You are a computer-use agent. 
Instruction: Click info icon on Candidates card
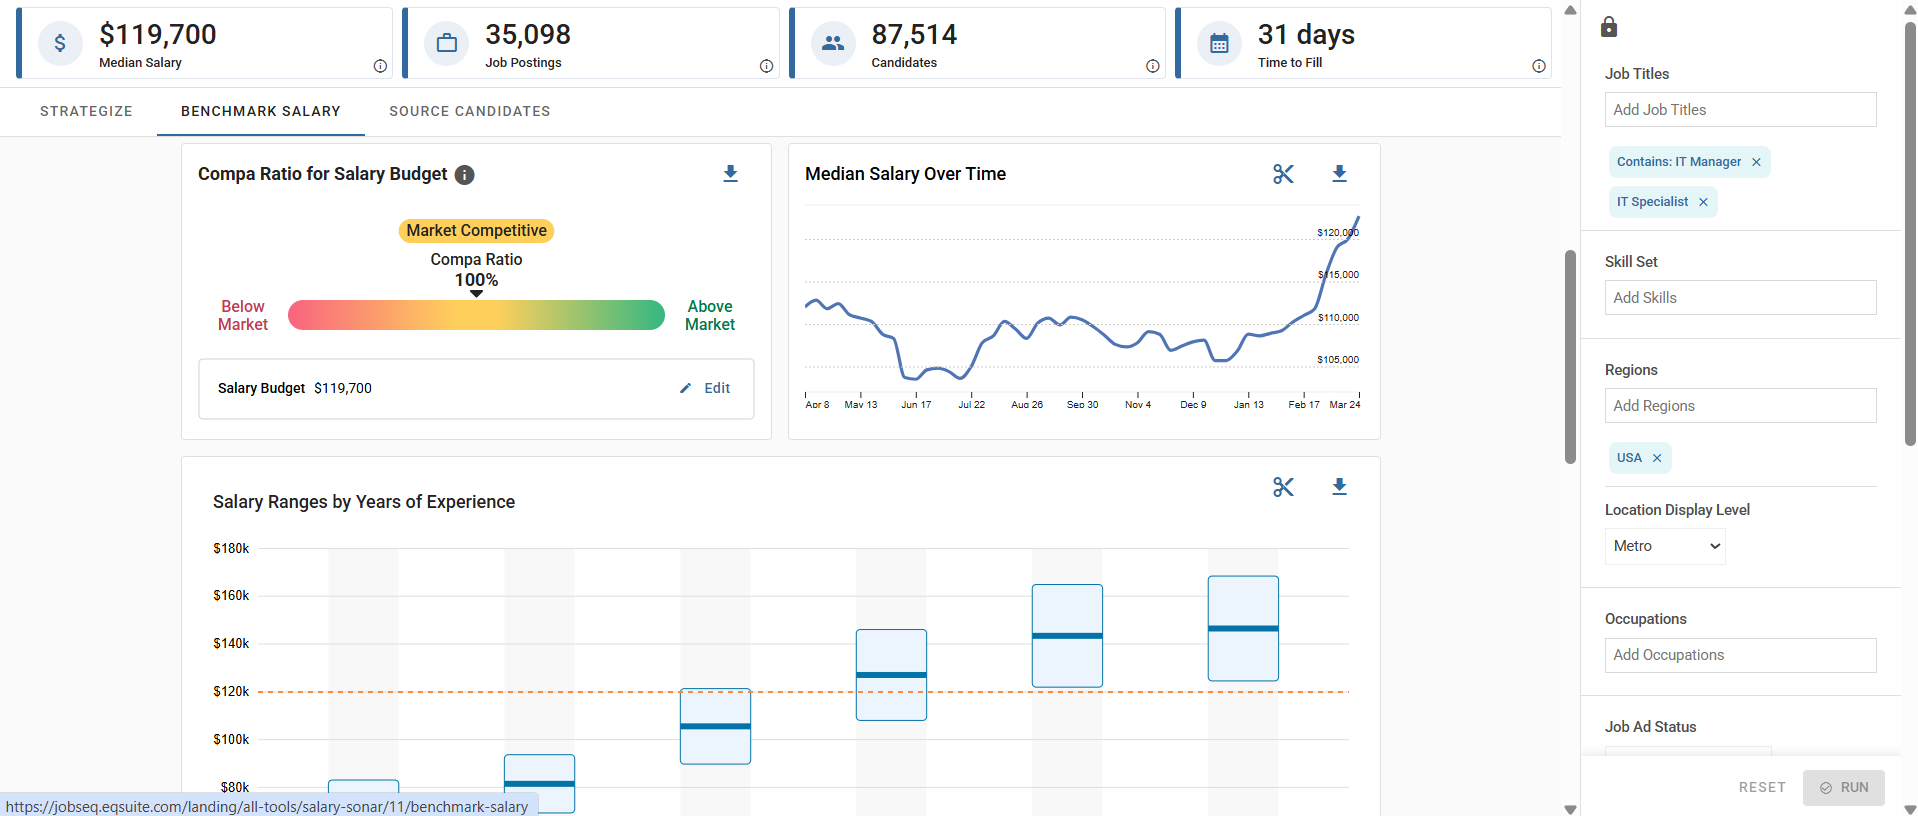pyautogui.click(x=1152, y=66)
